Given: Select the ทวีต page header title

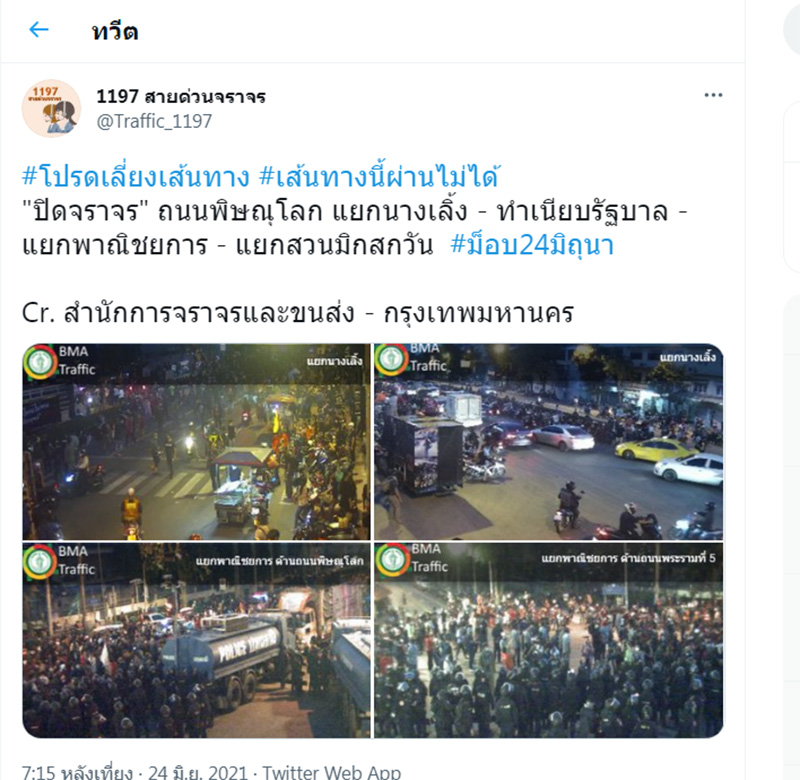Looking at the screenshot, I should point(115,32).
